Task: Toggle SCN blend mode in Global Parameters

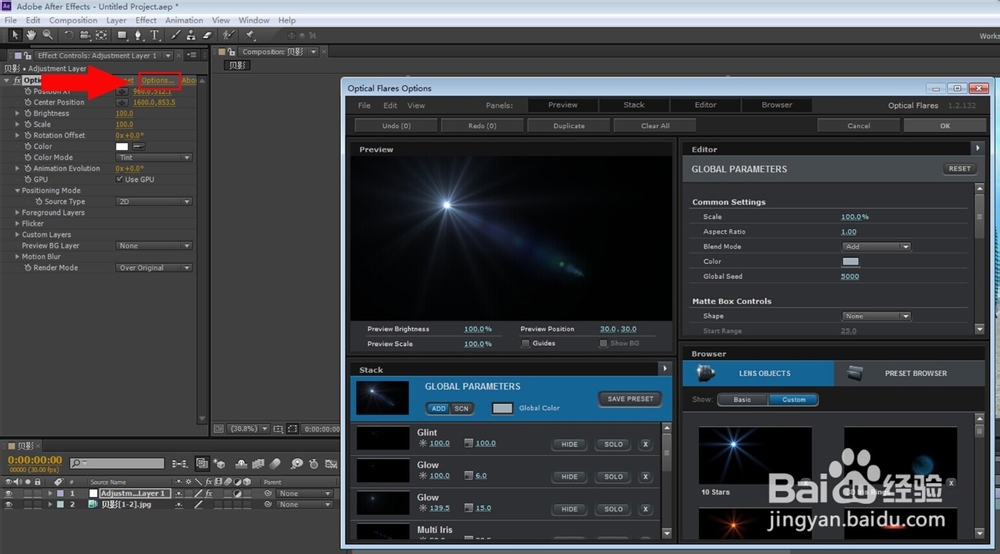Action: [462, 409]
